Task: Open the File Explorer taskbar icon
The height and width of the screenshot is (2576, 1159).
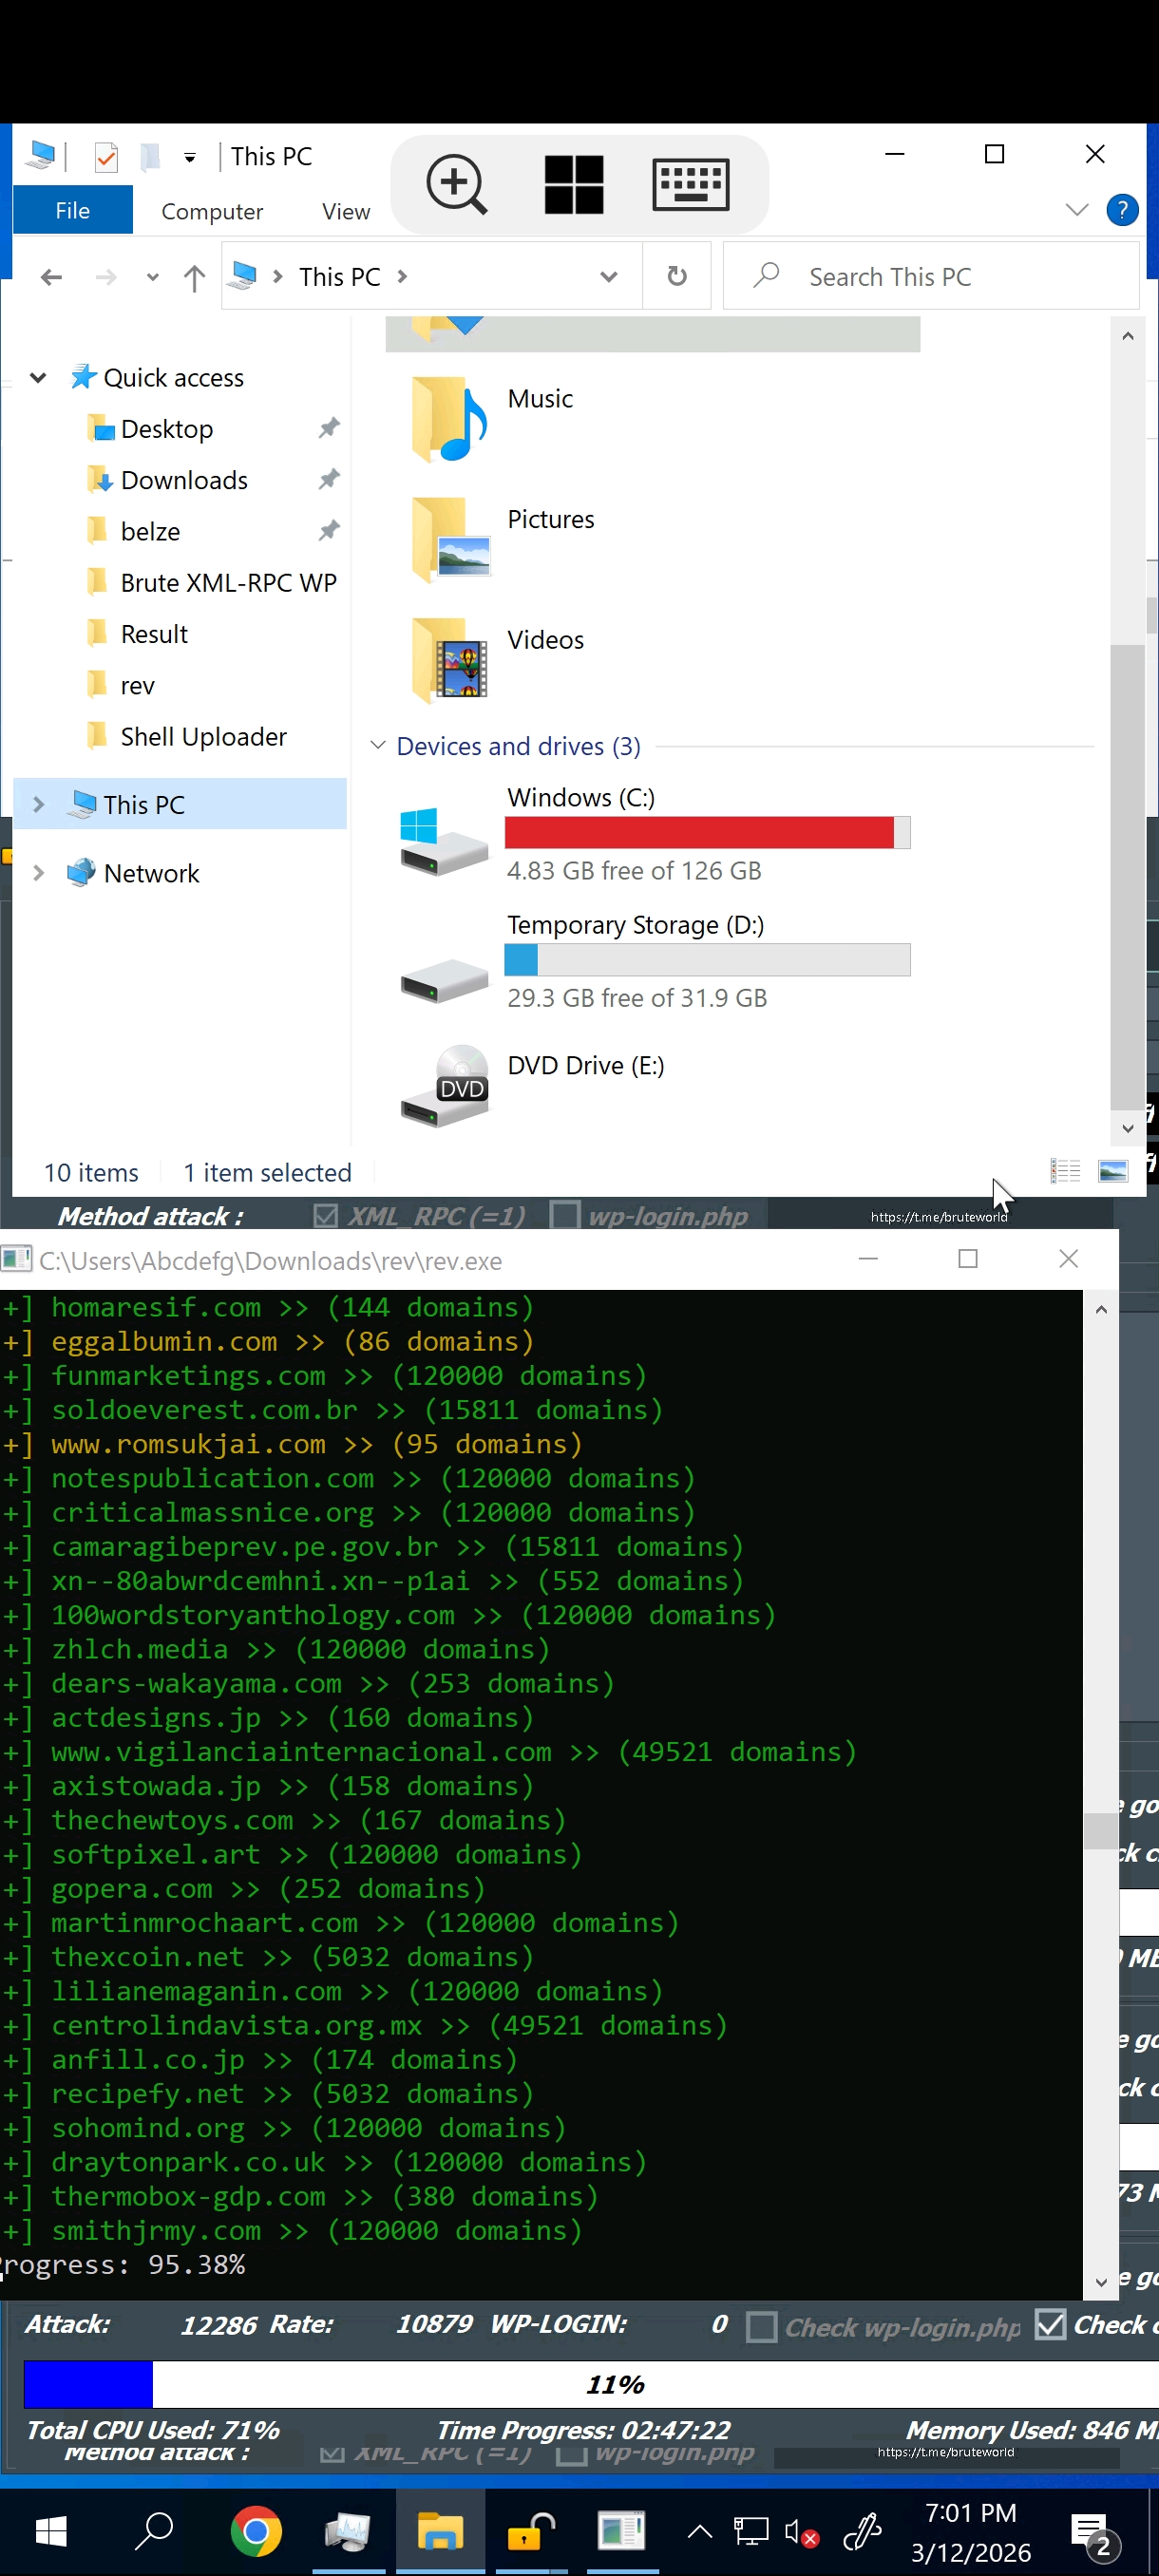Action: point(440,2531)
